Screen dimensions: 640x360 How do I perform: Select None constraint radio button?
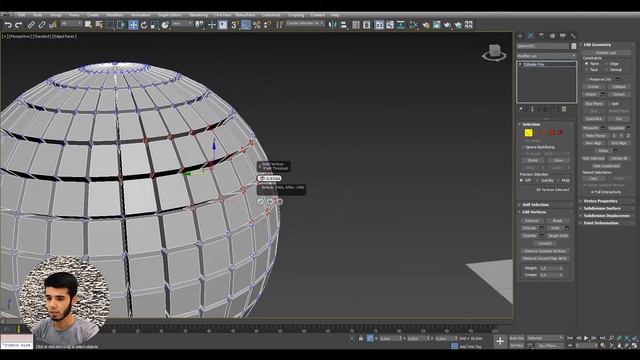(587, 64)
